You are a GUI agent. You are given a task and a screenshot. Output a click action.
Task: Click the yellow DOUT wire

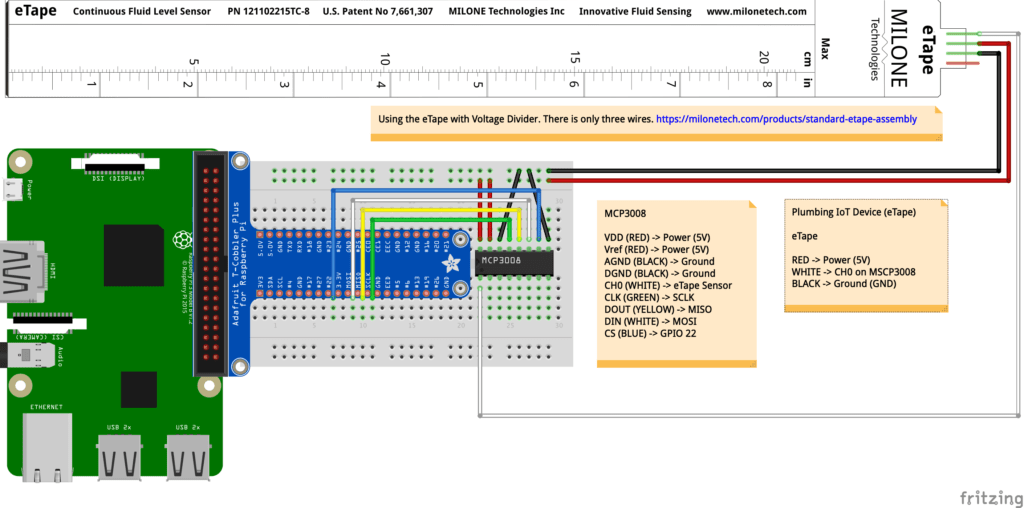(442, 210)
